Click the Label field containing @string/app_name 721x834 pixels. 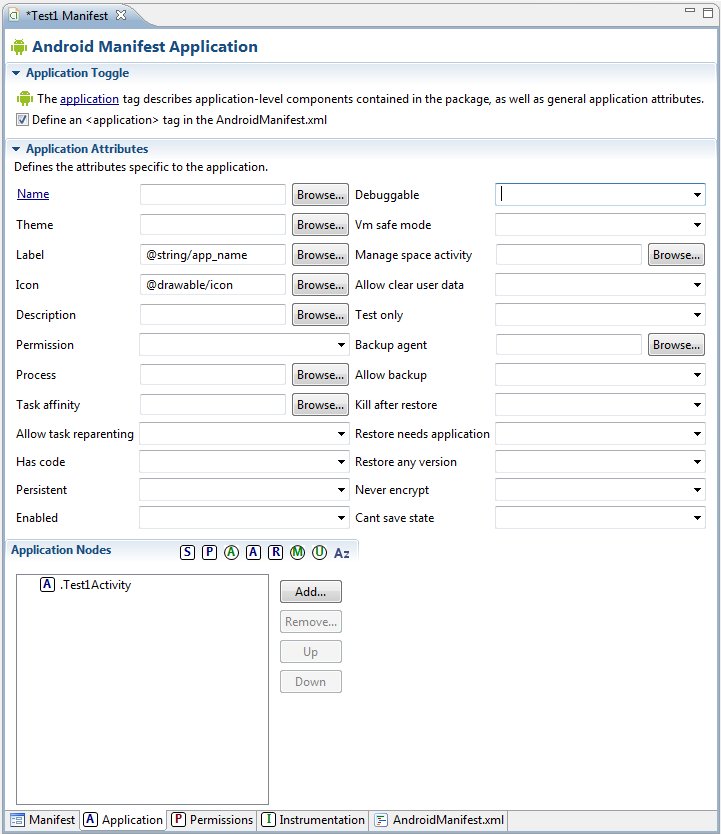pyautogui.click(x=213, y=255)
